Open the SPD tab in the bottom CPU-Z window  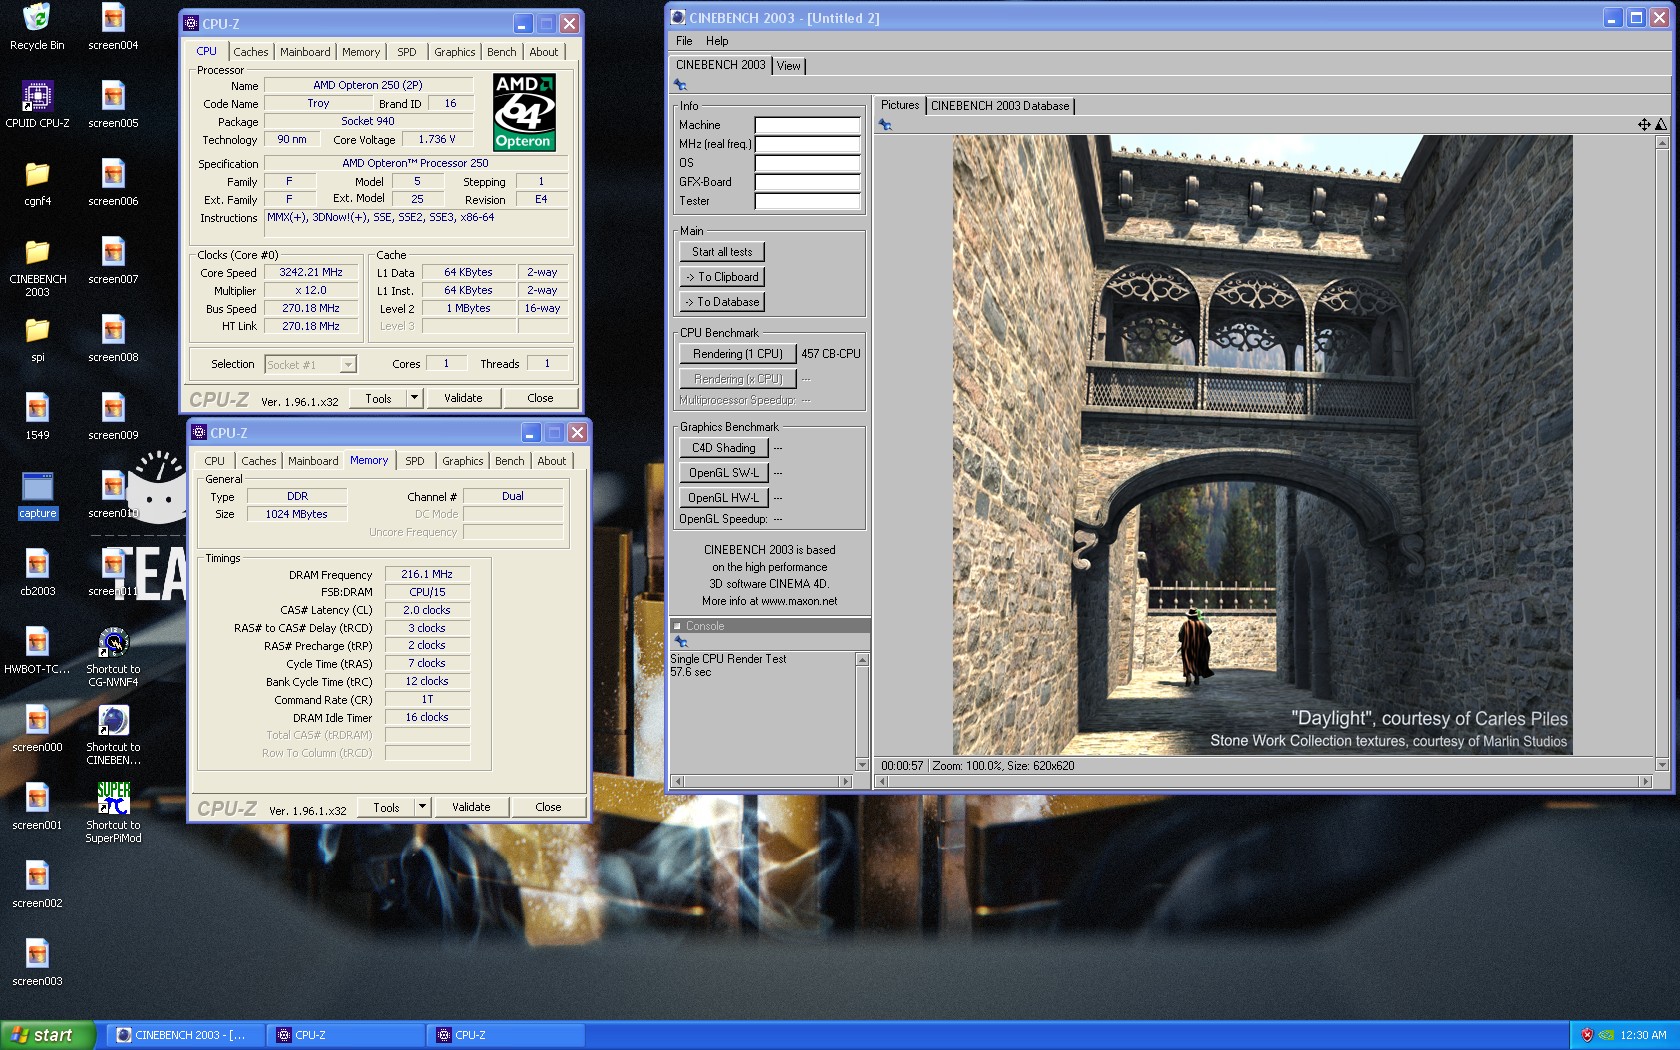(414, 461)
